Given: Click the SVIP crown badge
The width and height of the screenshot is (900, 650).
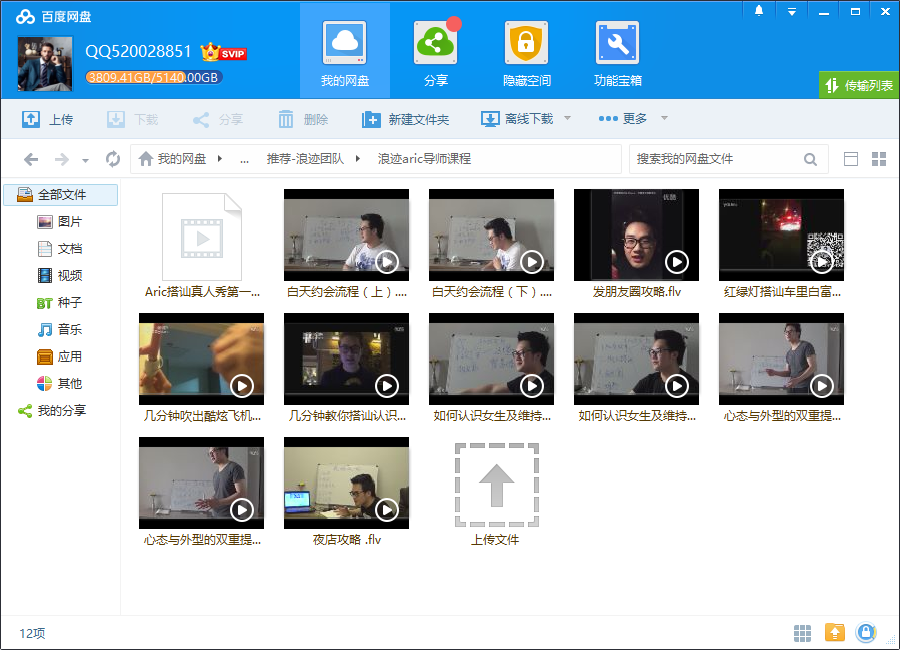Looking at the screenshot, I should [x=223, y=52].
